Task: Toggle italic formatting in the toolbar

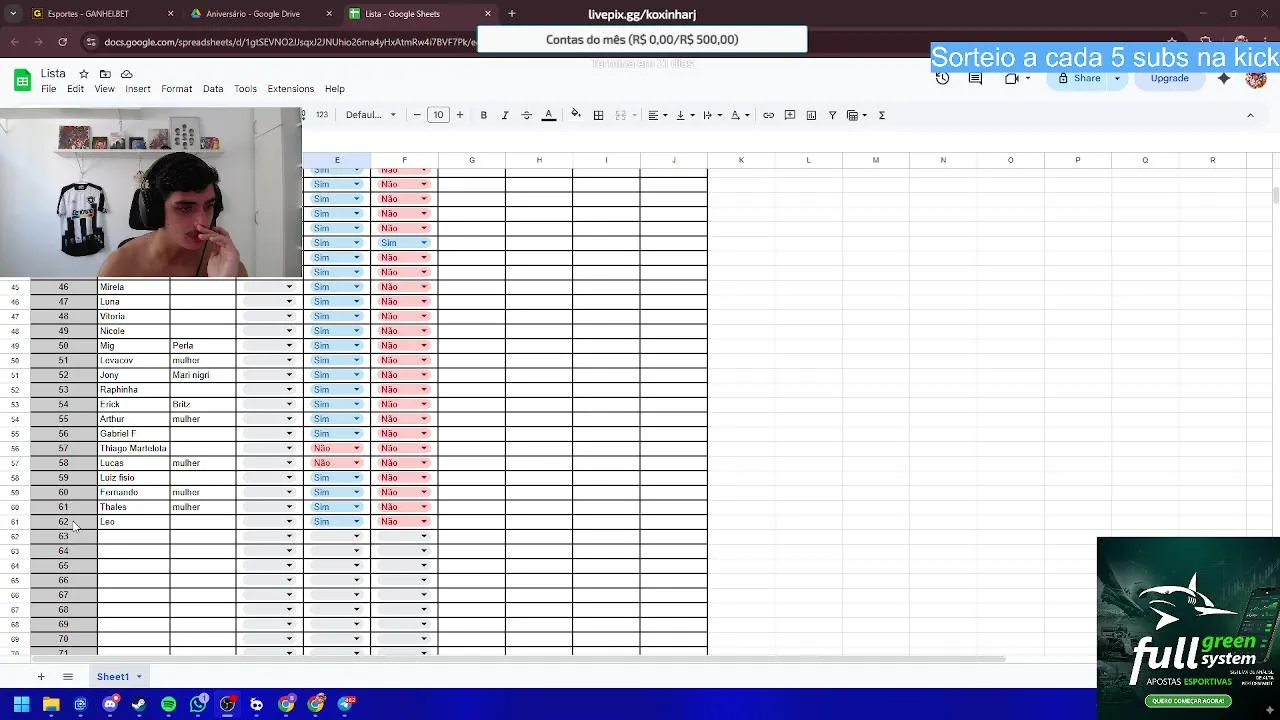Action: [x=505, y=115]
